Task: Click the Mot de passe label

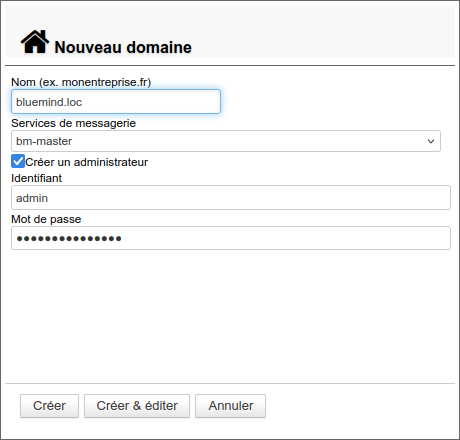Action: tap(46, 219)
